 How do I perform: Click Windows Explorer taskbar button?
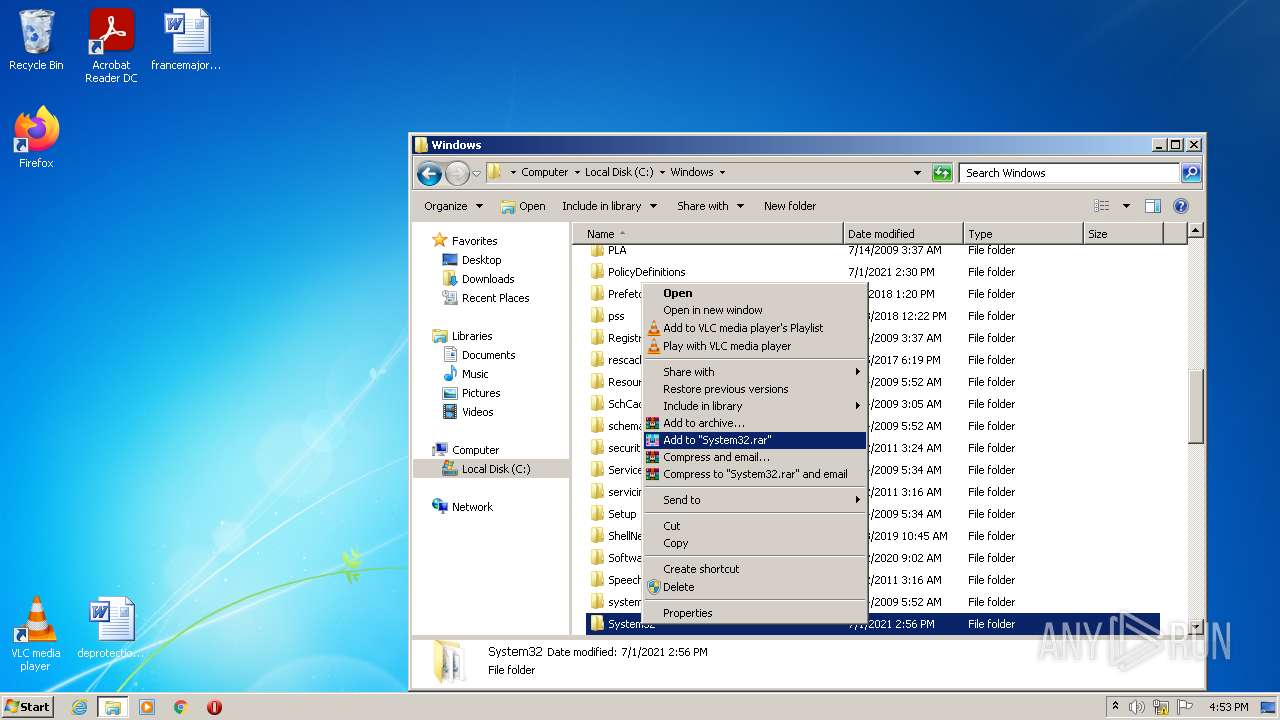point(113,707)
